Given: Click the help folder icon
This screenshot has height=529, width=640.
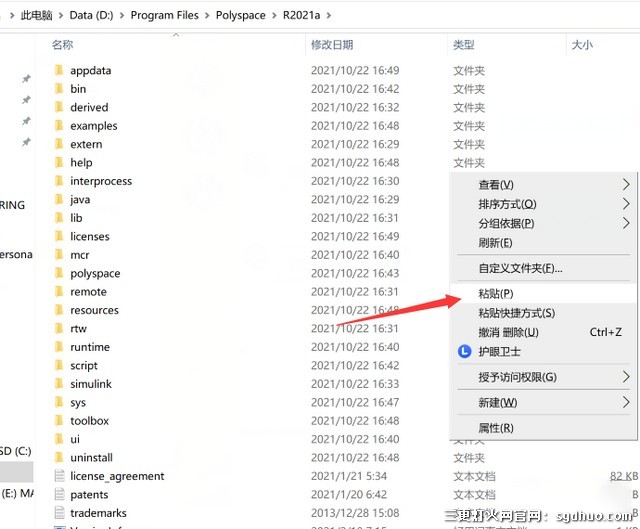Looking at the screenshot, I should [x=59, y=162].
